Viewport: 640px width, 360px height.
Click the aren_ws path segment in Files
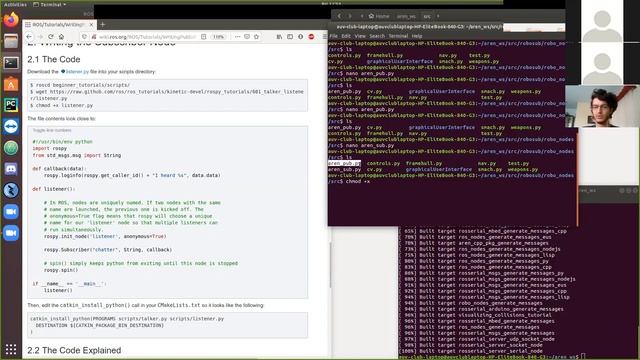[406, 16]
